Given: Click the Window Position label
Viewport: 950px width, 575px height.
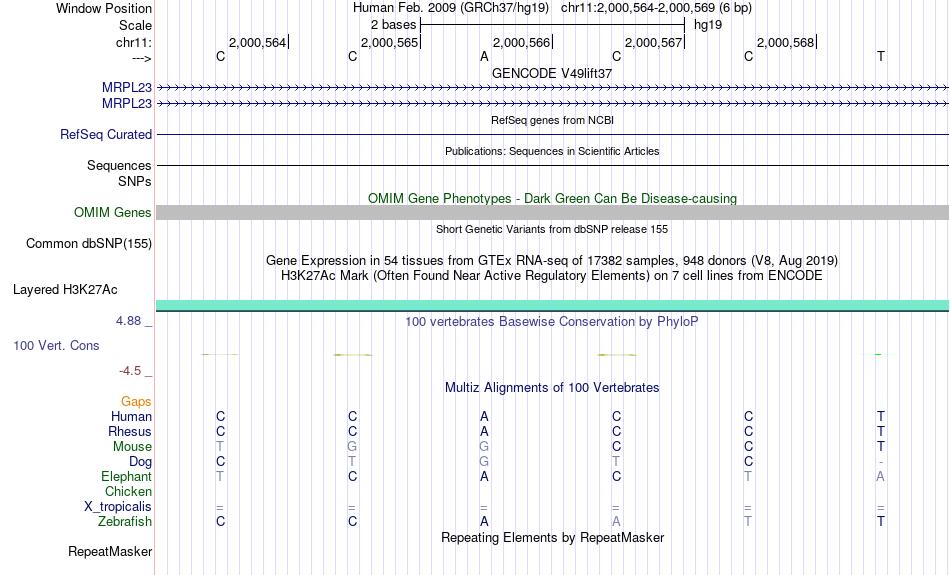Looking at the screenshot, I should [x=104, y=8].
